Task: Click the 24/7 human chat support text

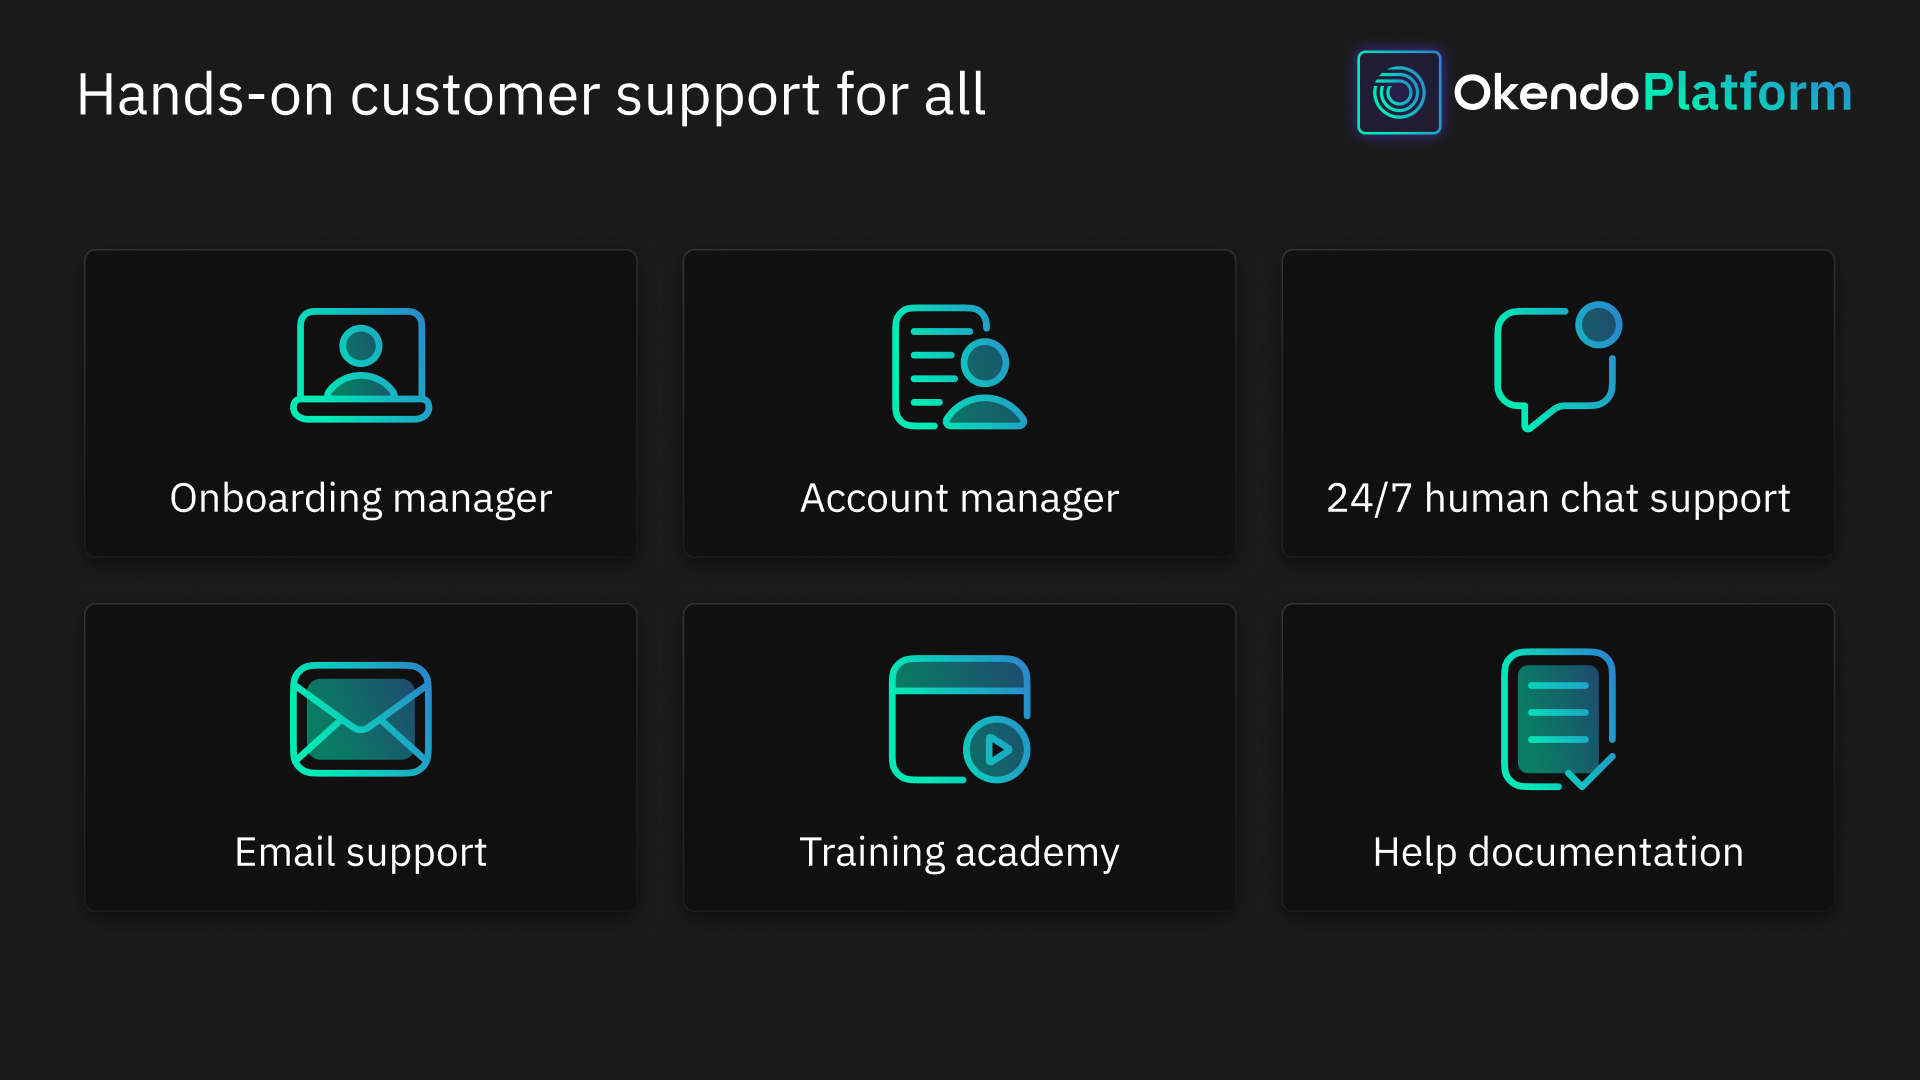Action: pos(1557,498)
